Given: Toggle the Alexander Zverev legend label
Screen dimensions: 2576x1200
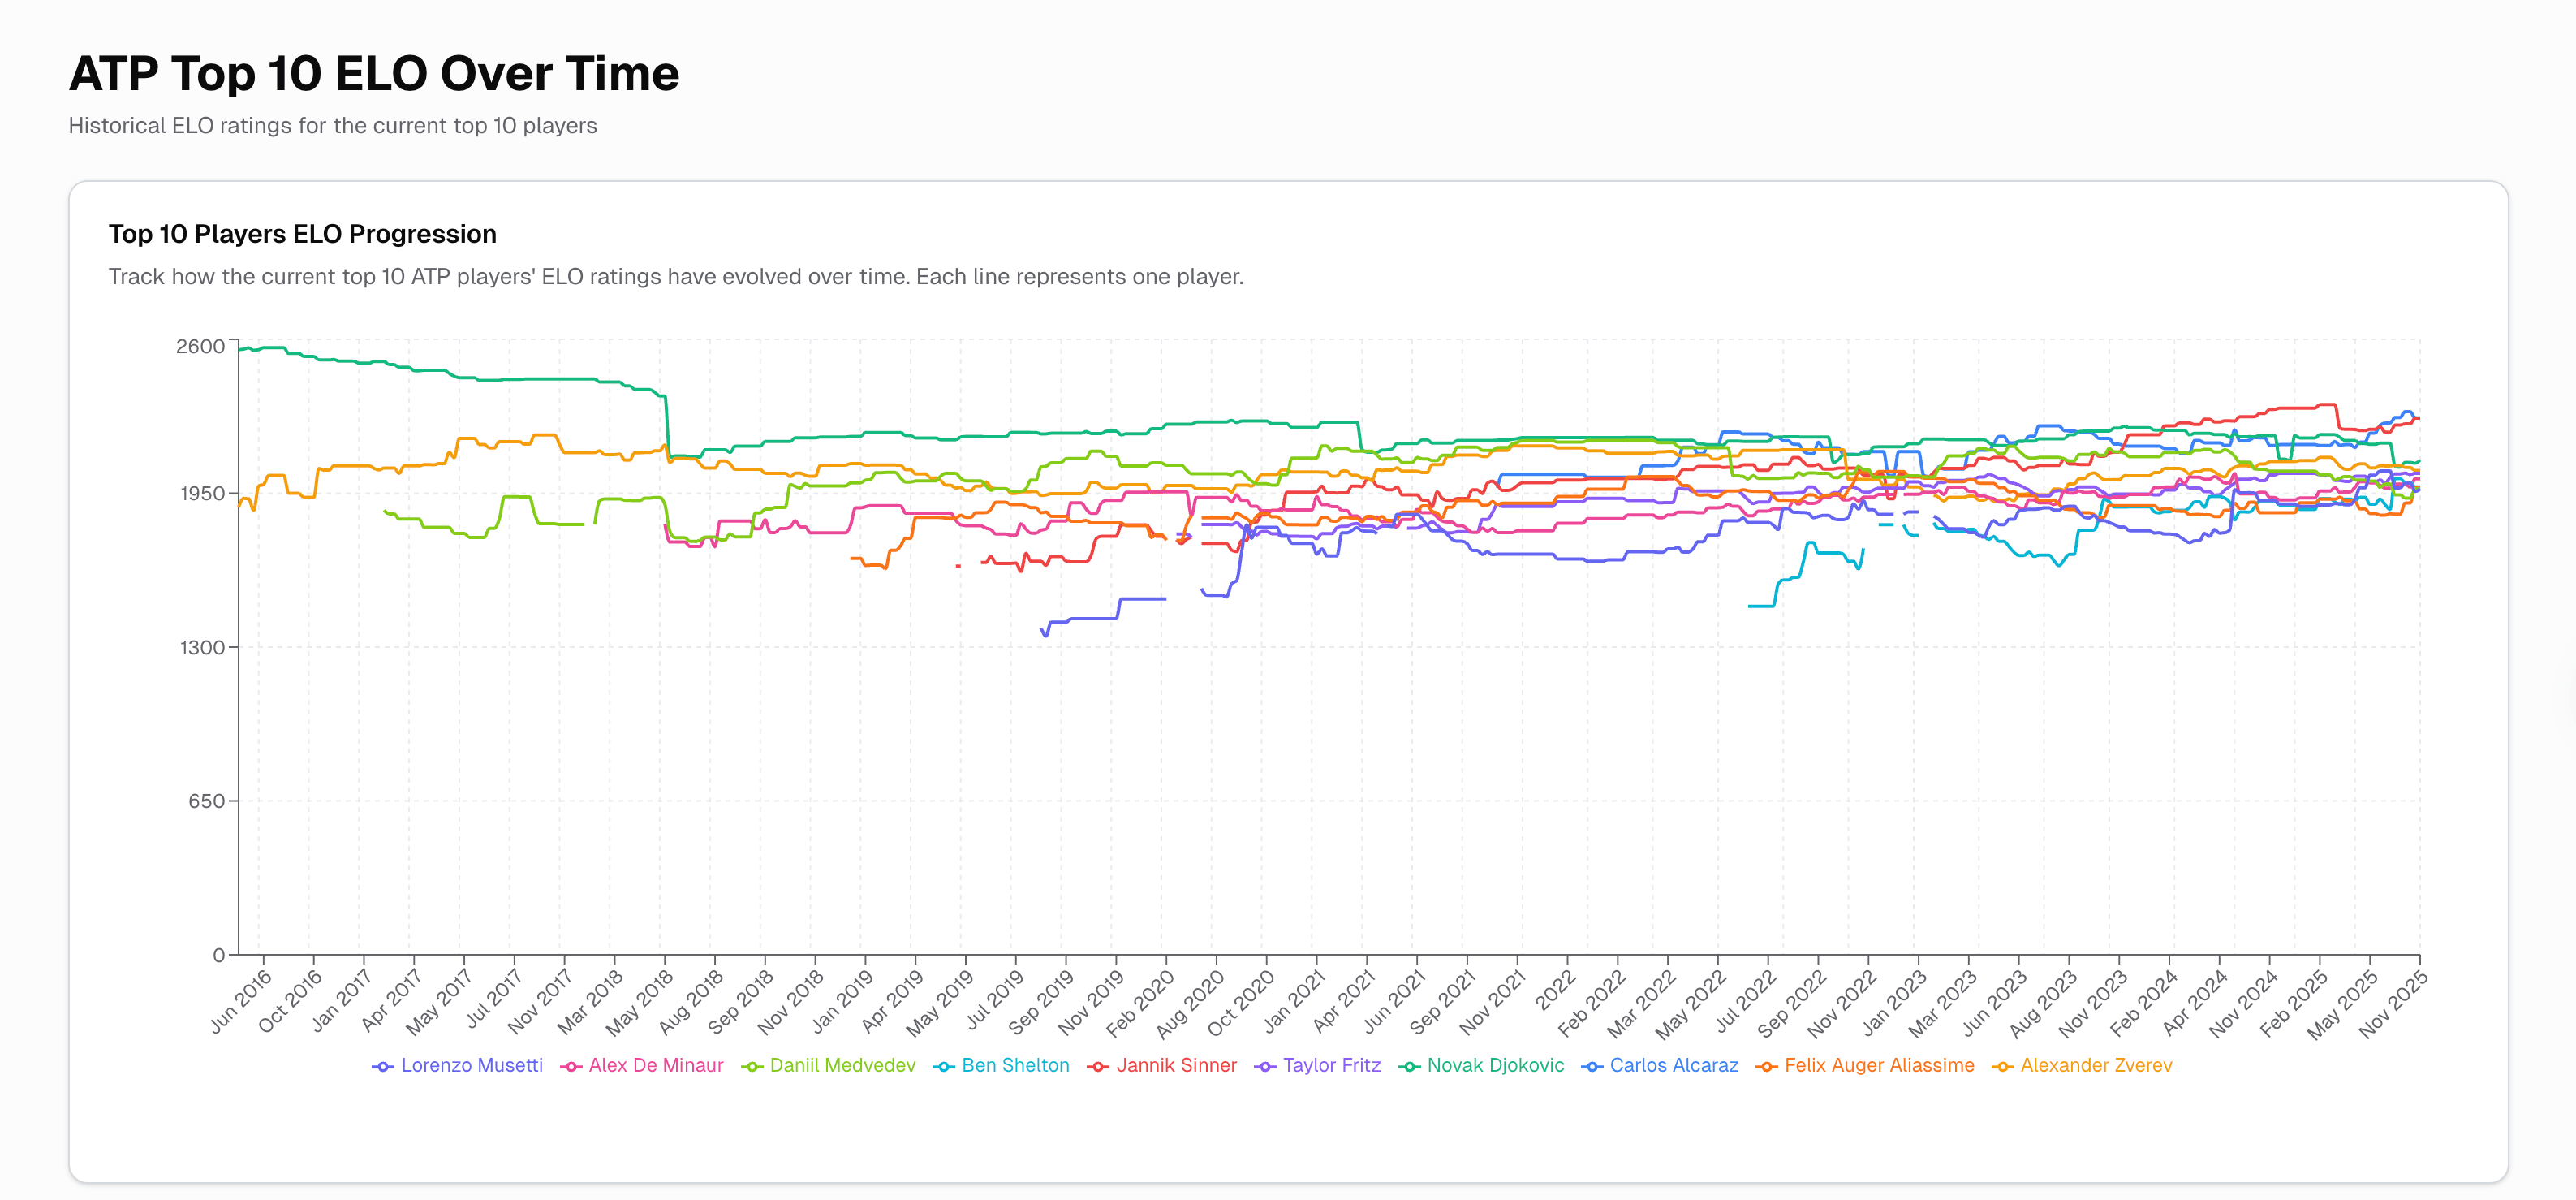Looking at the screenshot, I should (x=2095, y=1066).
